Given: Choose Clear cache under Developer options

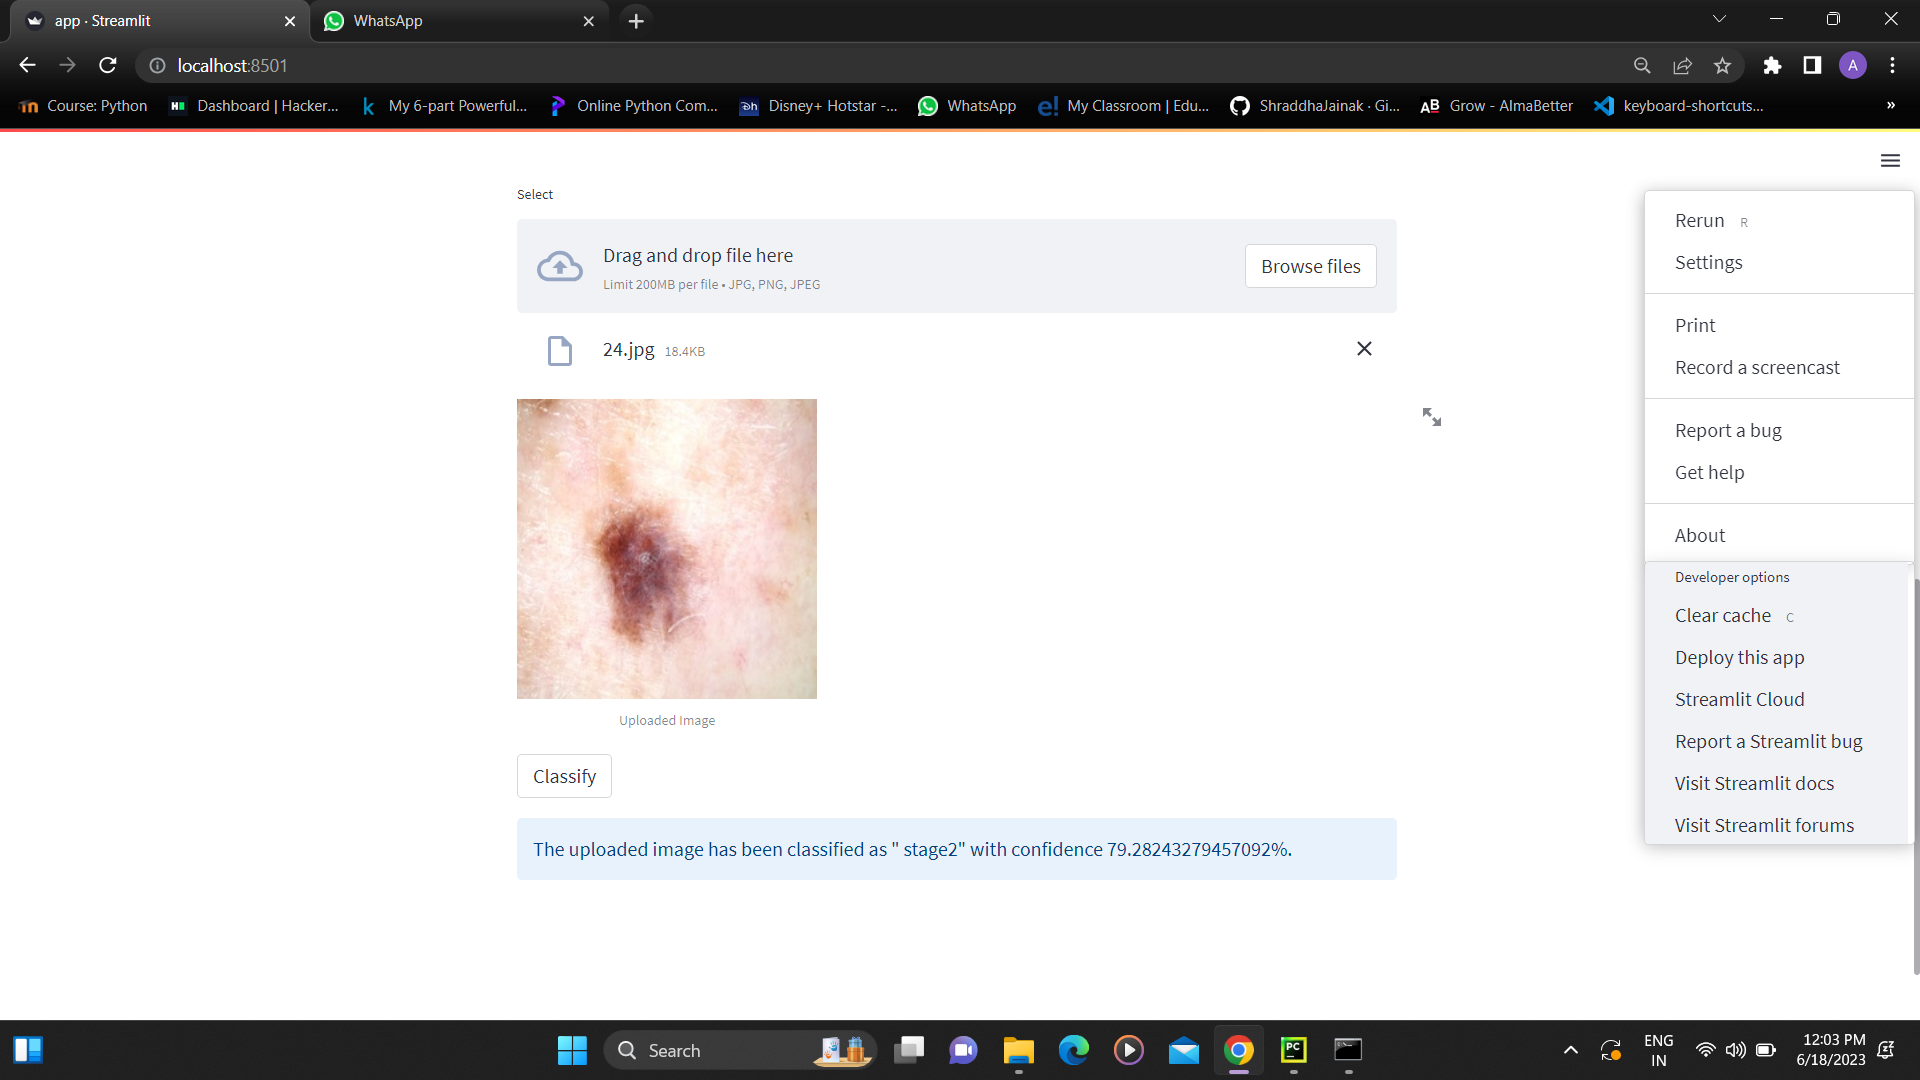Looking at the screenshot, I should click(1722, 615).
